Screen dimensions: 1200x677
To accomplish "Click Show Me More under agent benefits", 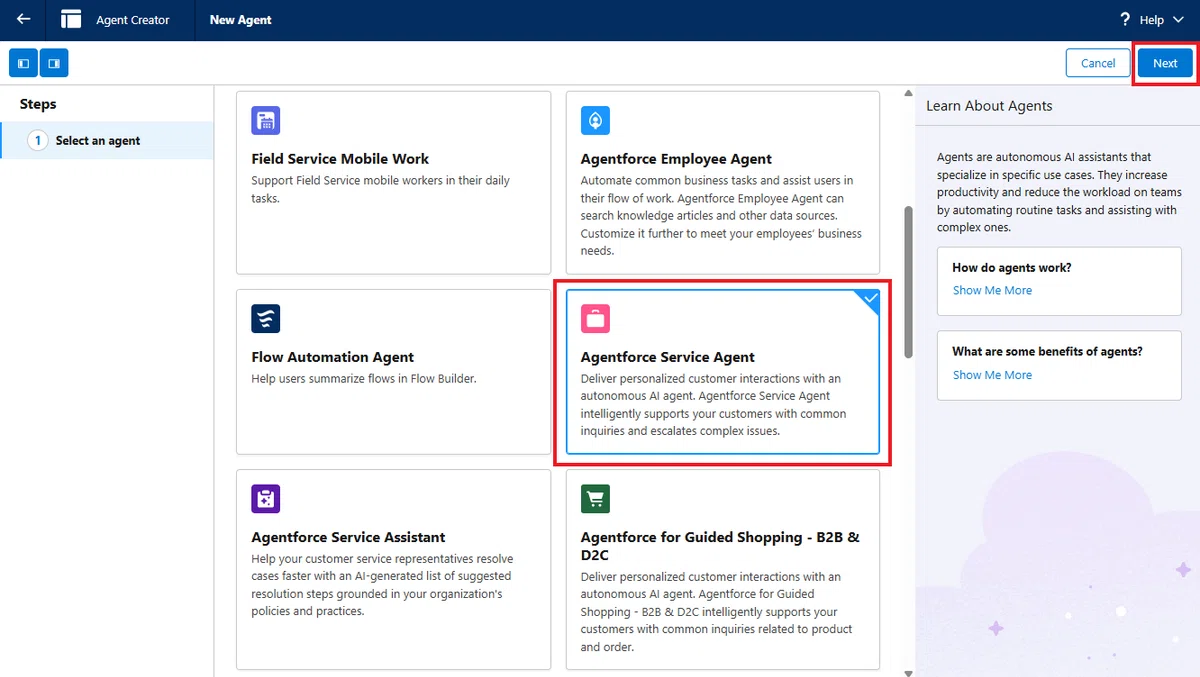I will 992,375.
